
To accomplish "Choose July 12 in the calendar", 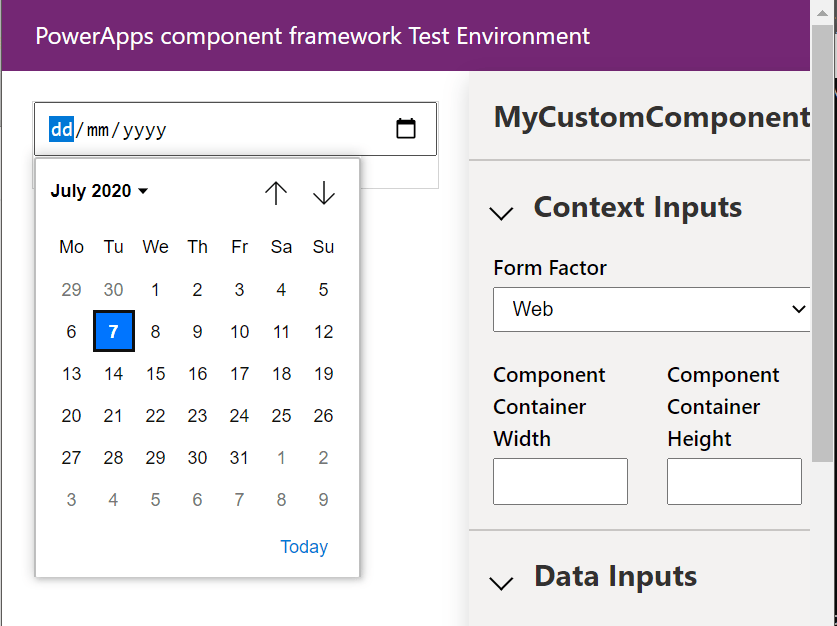I will [323, 331].
